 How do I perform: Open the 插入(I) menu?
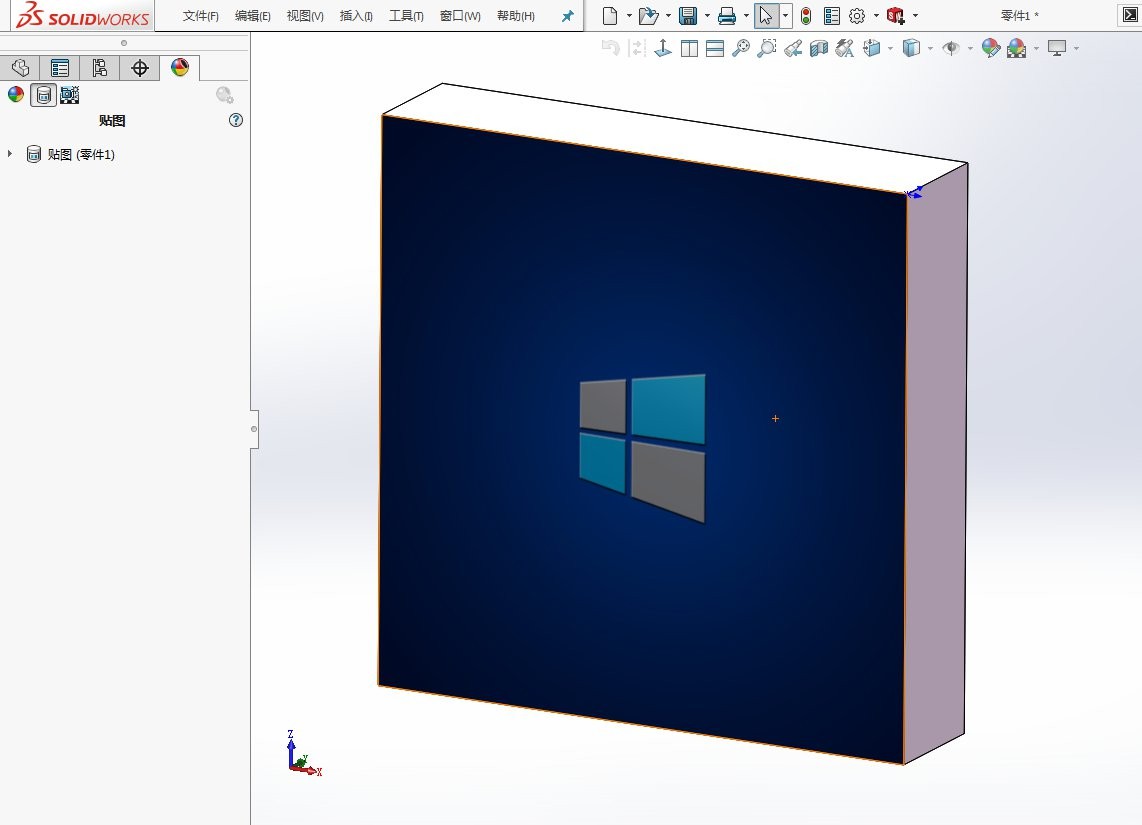pos(356,16)
